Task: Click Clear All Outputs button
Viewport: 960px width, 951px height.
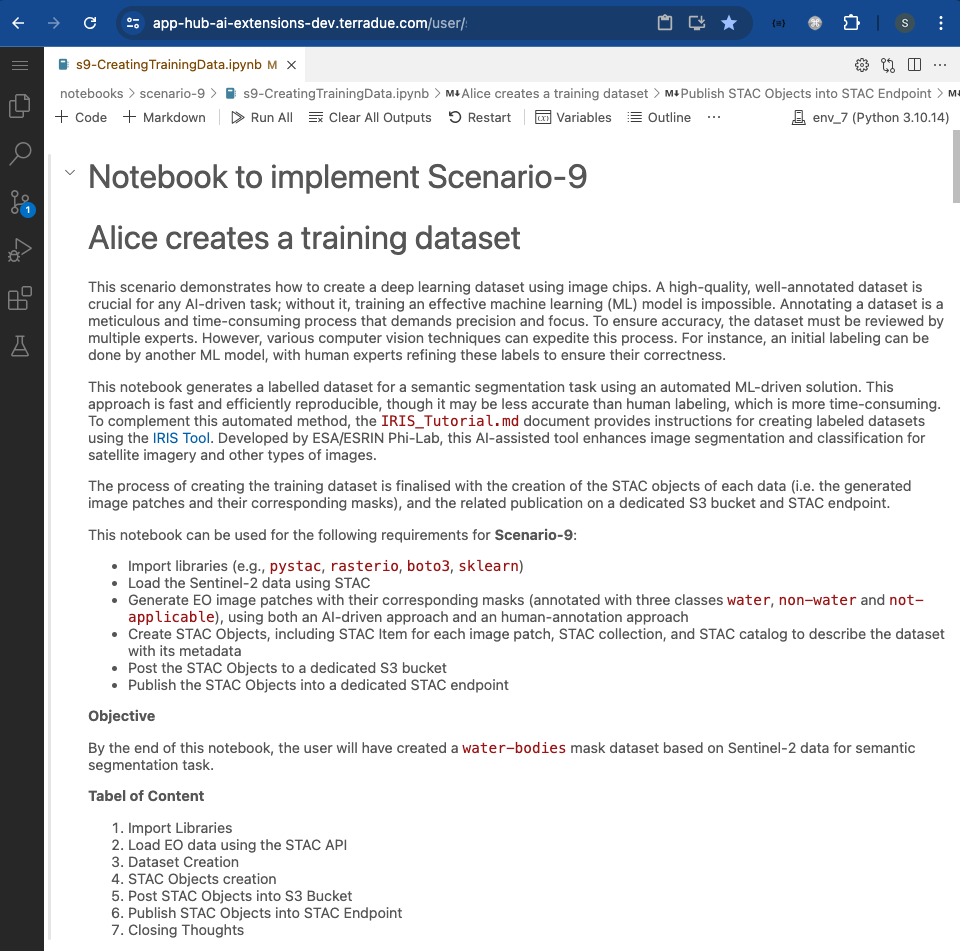Action: [370, 117]
